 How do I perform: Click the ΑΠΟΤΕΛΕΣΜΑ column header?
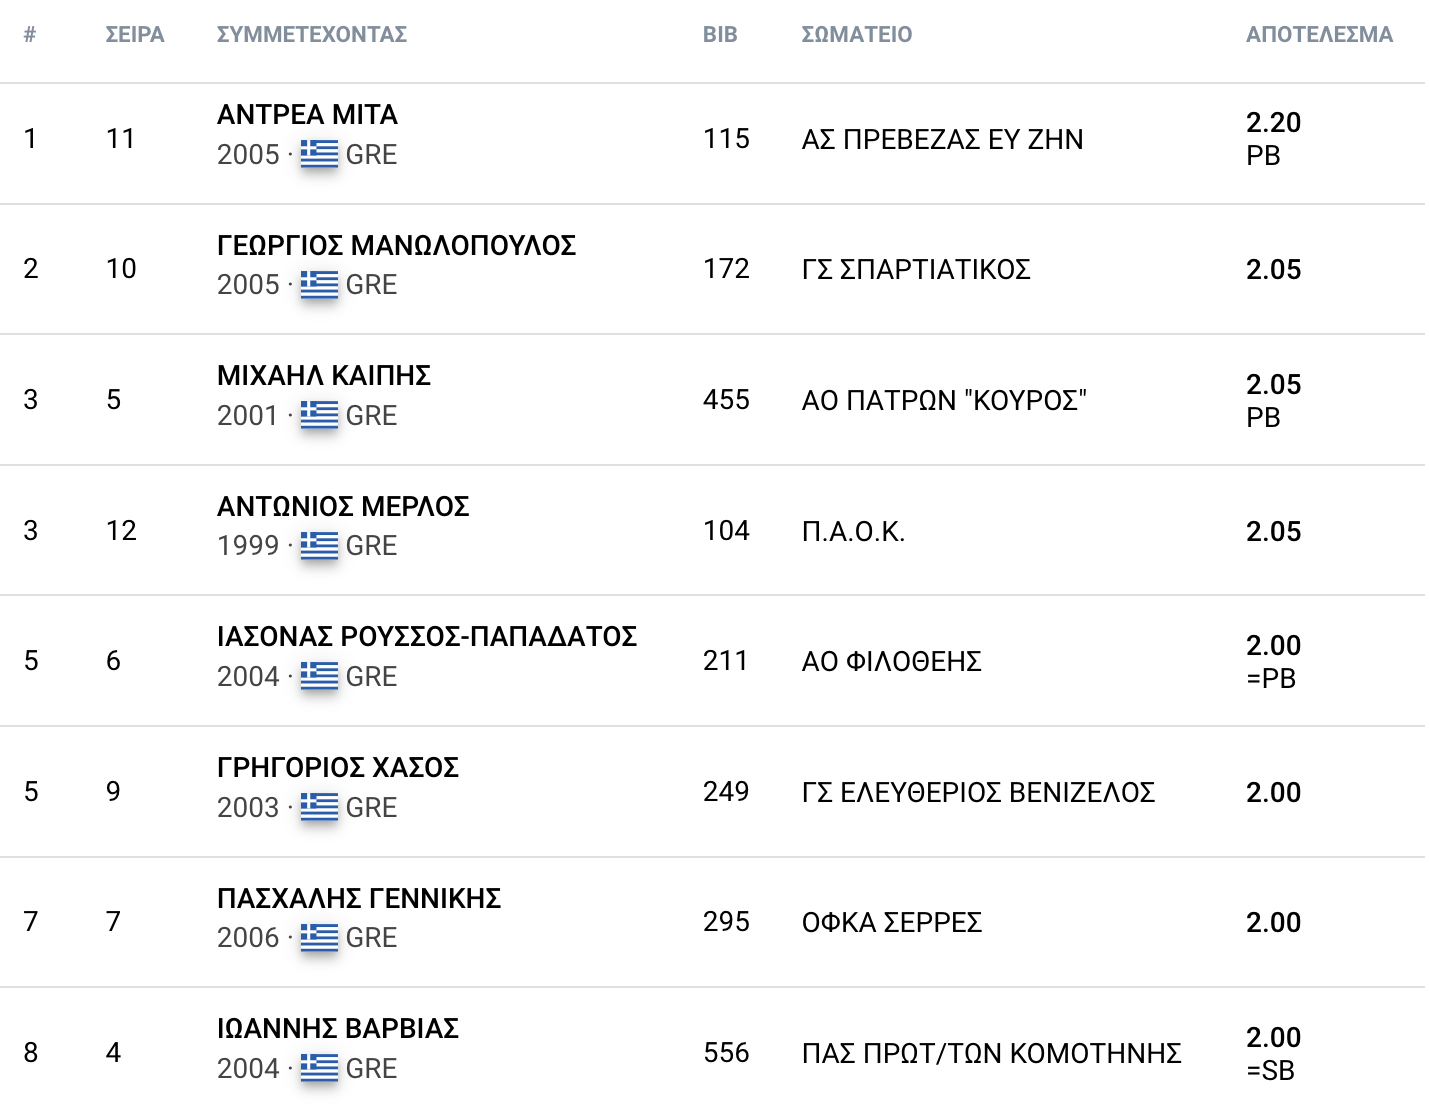point(1319,35)
